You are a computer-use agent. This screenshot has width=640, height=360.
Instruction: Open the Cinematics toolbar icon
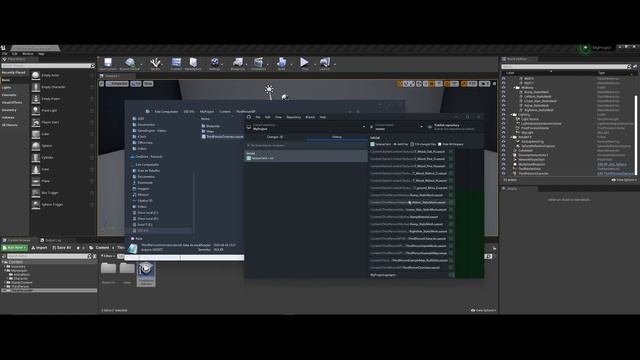[258, 63]
